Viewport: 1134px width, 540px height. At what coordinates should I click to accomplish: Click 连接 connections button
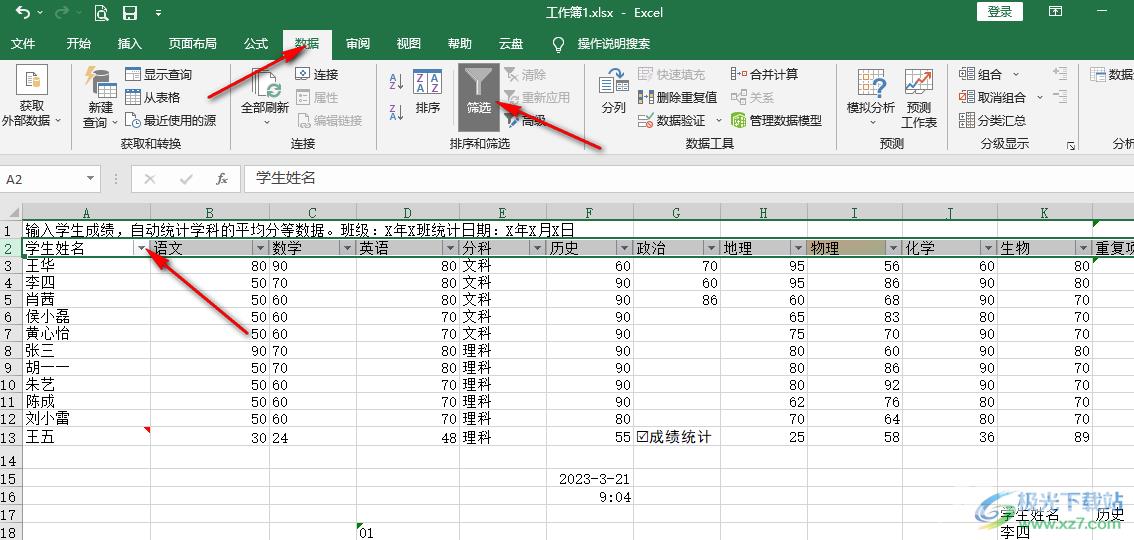pos(317,74)
